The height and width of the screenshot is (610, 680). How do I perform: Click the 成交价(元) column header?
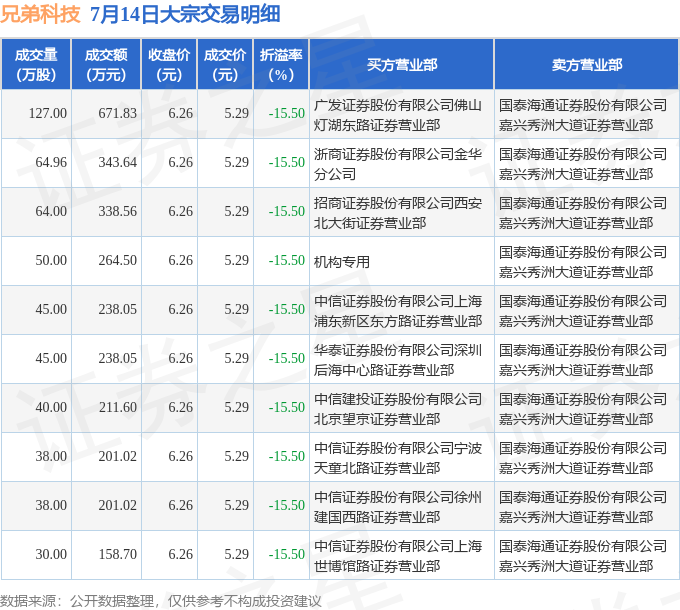point(225,65)
